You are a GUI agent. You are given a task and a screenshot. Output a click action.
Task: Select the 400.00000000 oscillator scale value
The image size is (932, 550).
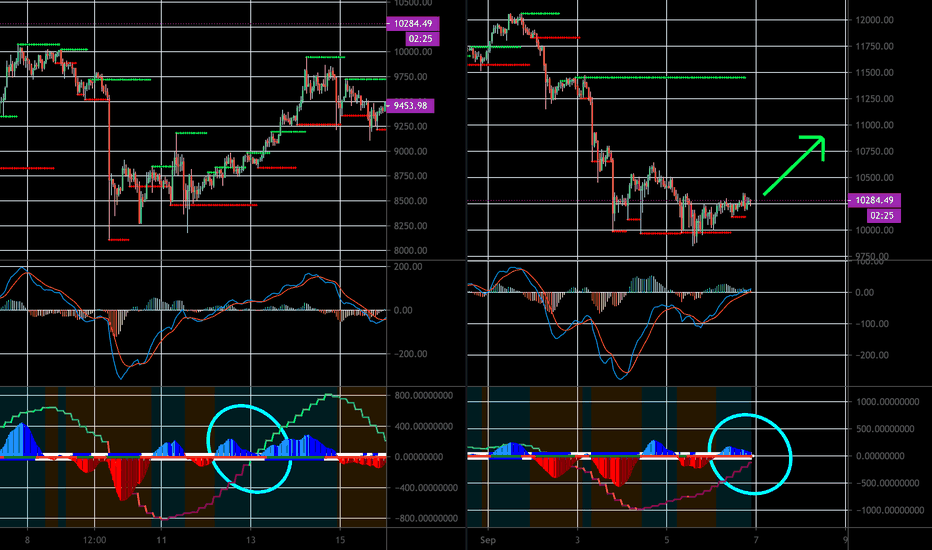pyautogui.click(x=423, y=426)
